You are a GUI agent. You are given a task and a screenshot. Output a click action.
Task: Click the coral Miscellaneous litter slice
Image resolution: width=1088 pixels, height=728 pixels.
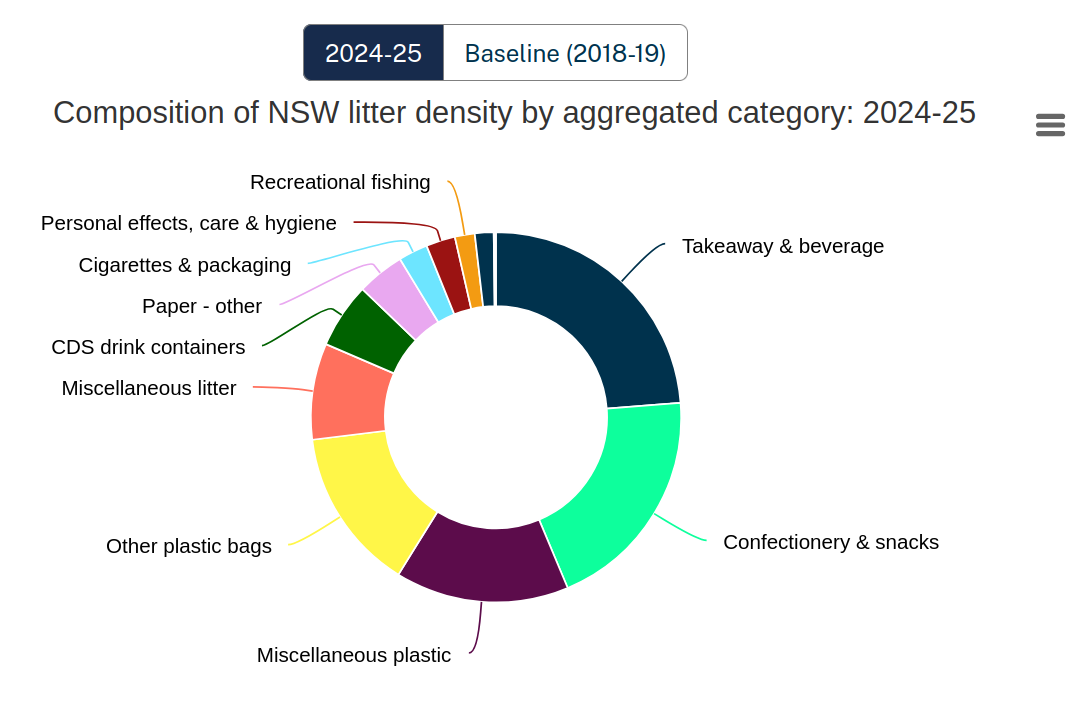pyautogui.click(x=349, y=394)
